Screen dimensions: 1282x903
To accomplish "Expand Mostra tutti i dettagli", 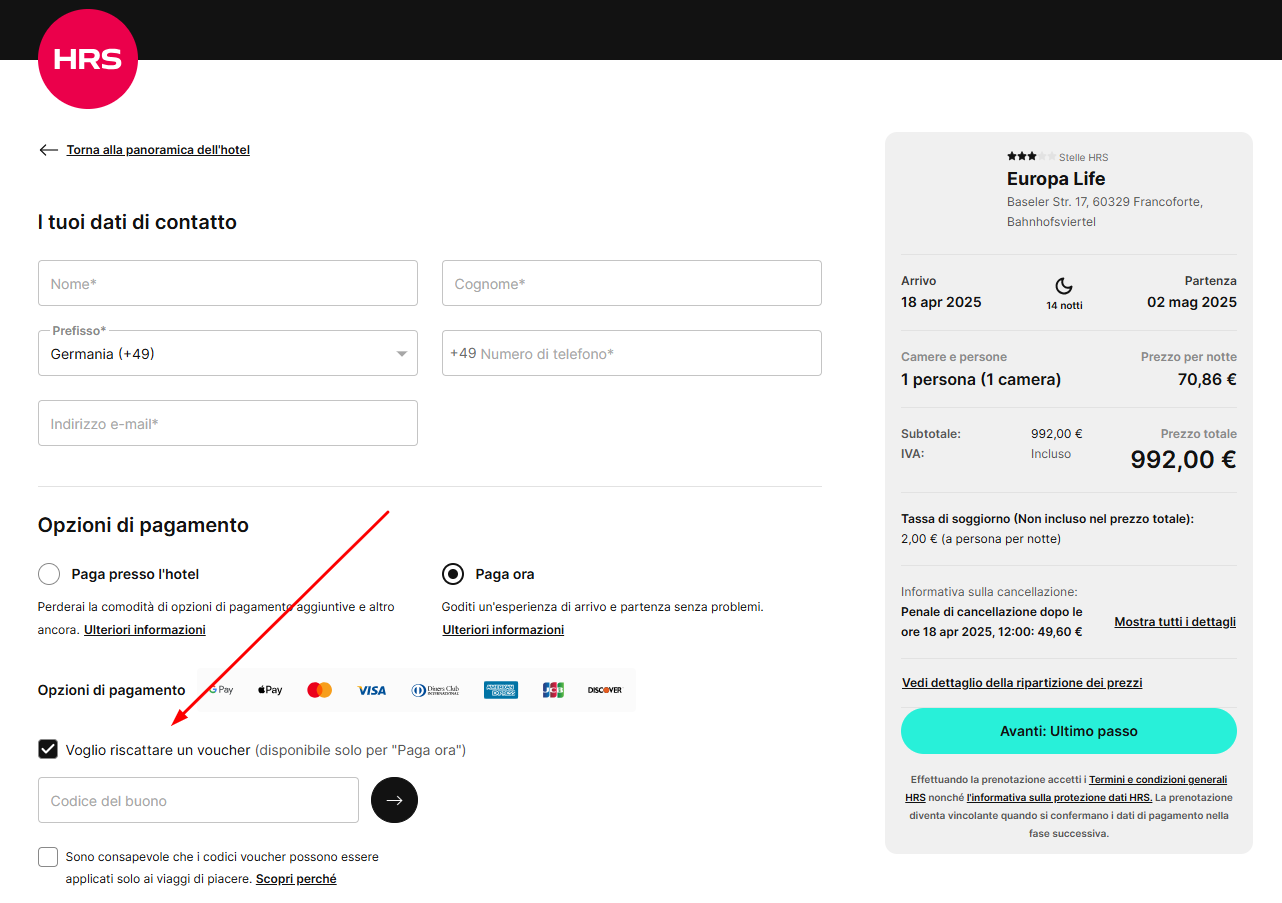I will click(x=1175, y=622).
